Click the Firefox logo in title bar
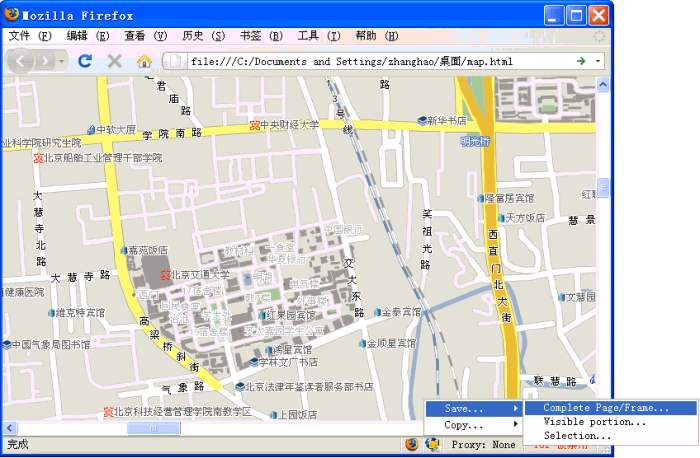This screenshot has height=458, width=700. 12,14
